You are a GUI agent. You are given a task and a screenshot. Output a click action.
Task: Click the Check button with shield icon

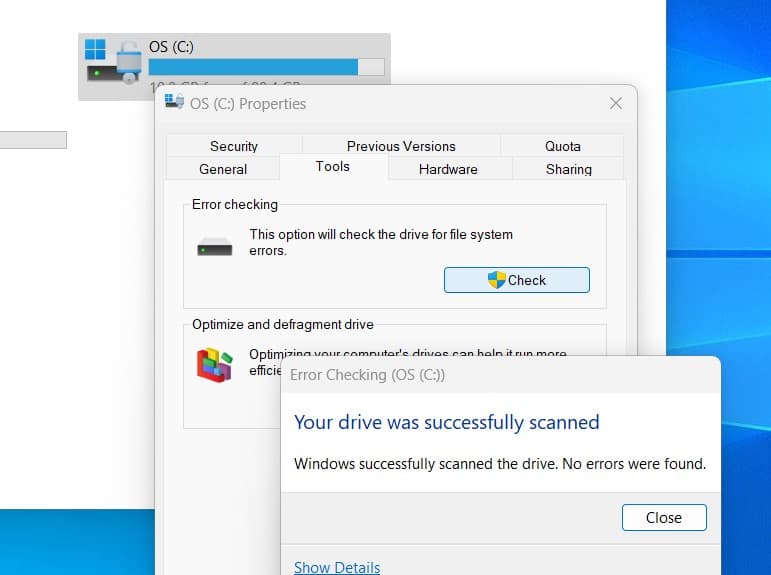click(x=516, y=280)
